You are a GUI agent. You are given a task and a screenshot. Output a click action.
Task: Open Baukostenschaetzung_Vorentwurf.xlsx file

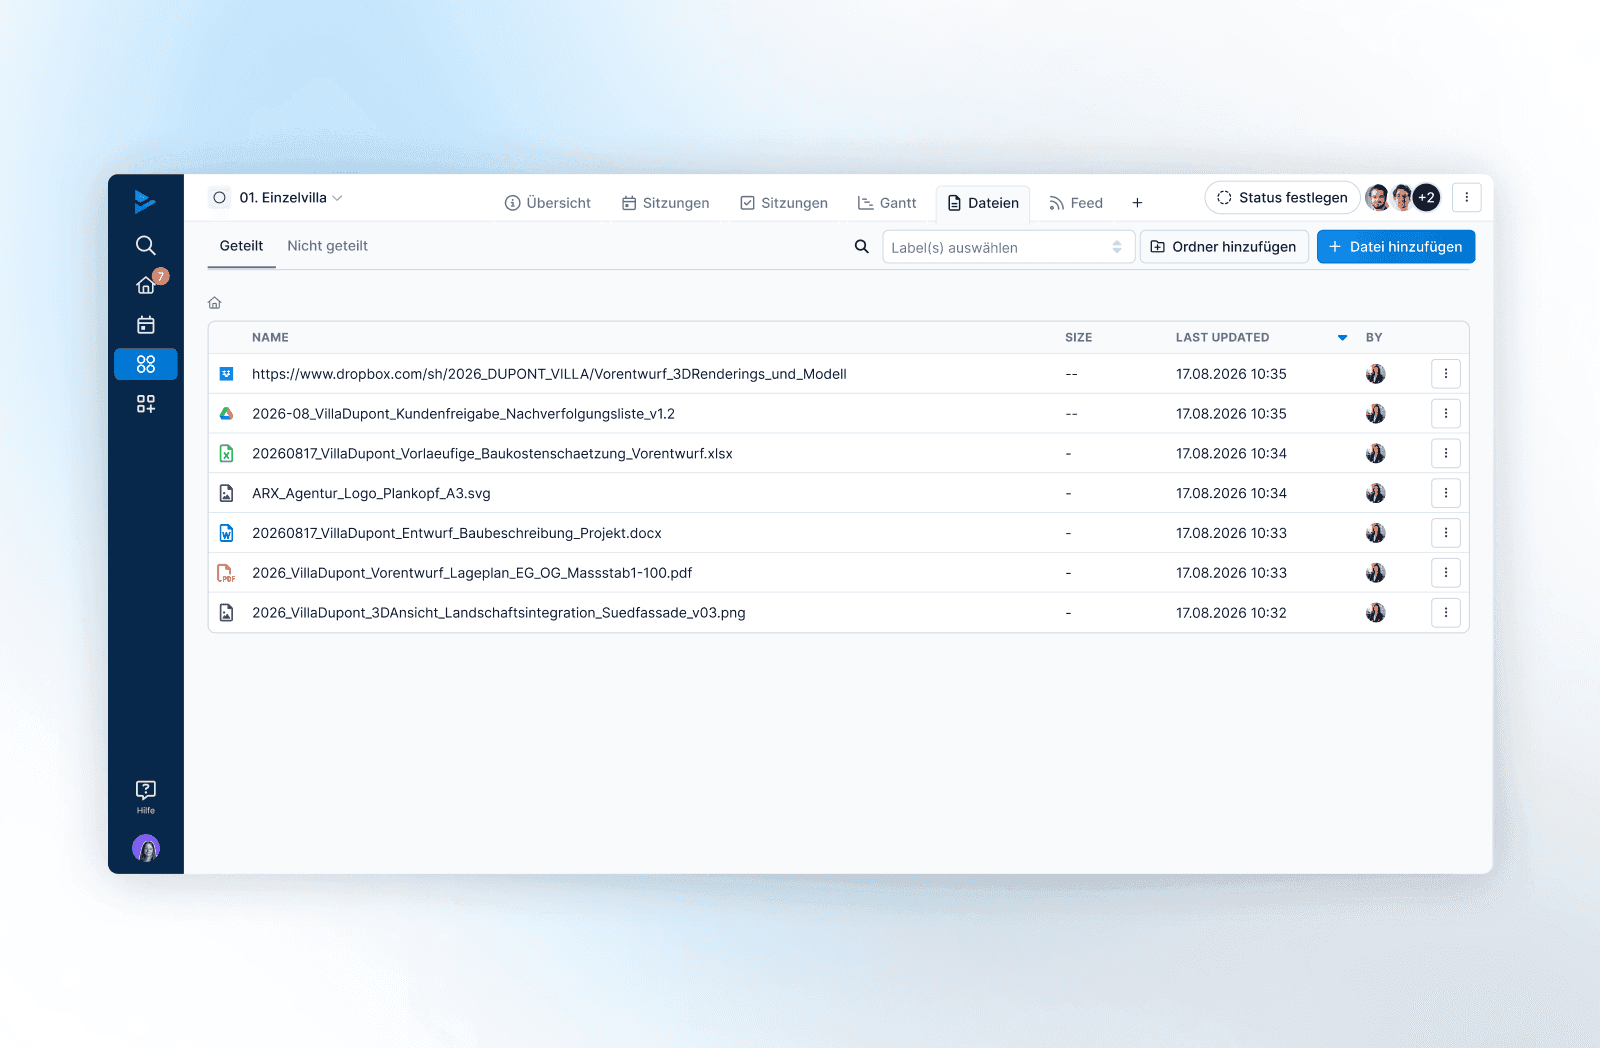pos(492,454)
